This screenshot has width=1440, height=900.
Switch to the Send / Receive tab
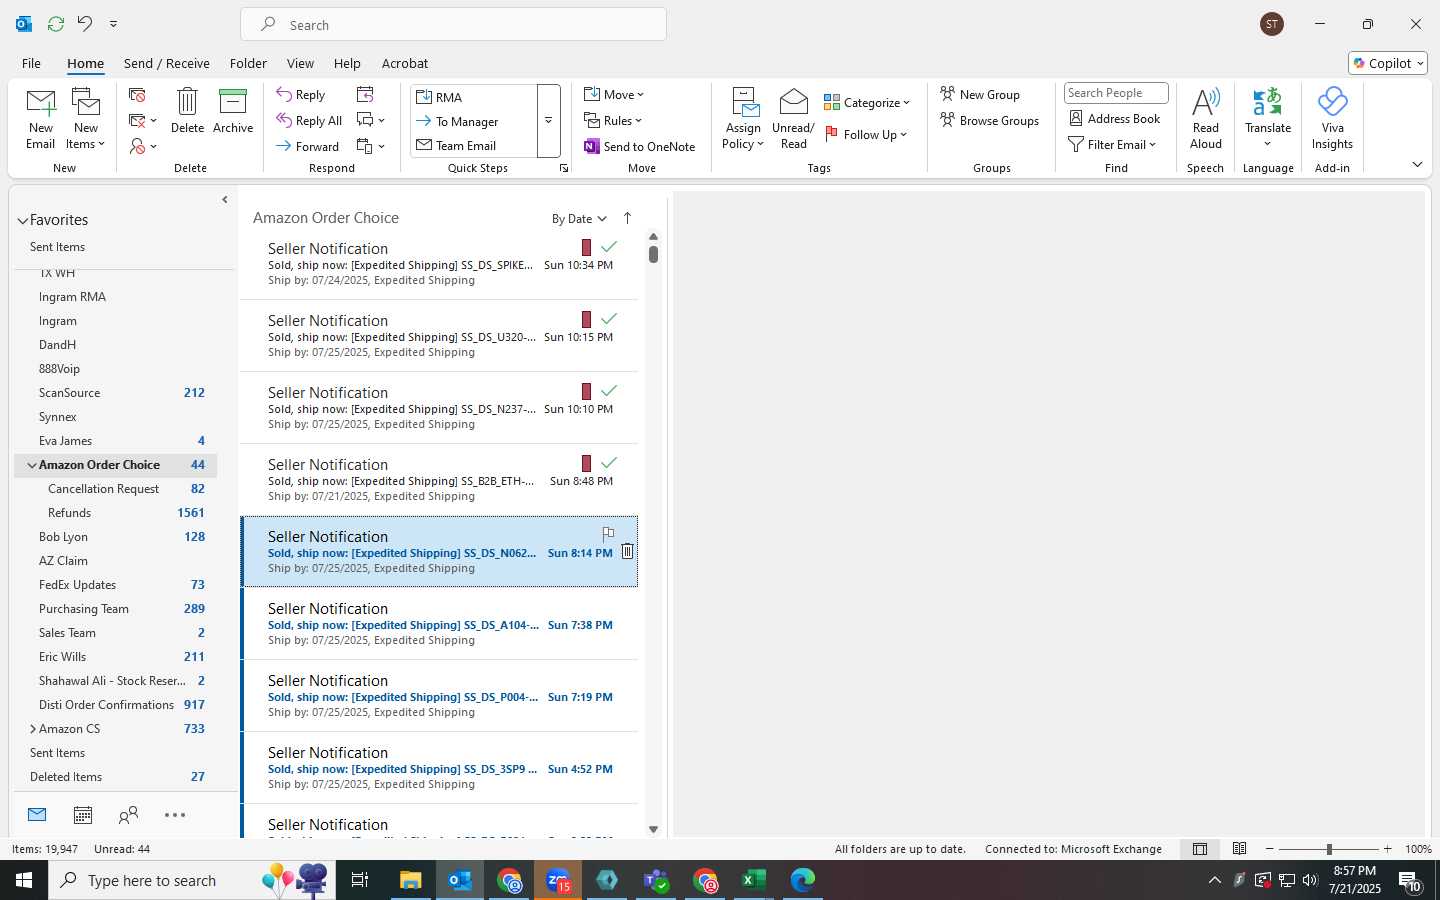point(167,63)
